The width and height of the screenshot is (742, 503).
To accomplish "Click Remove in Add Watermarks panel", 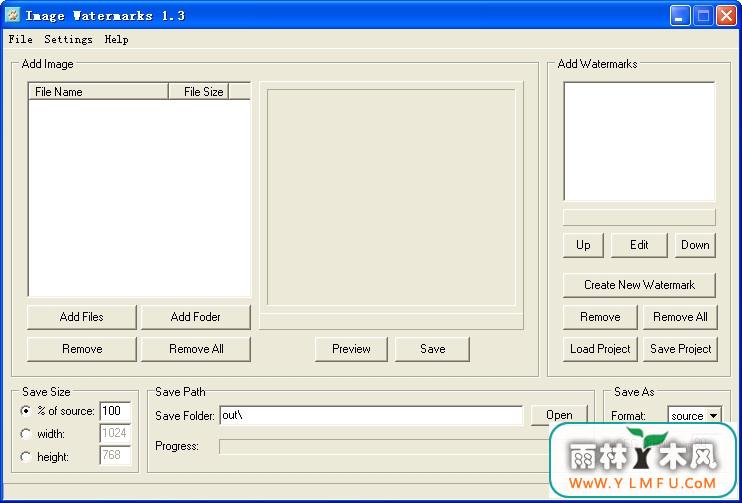I will click(600, 317).
